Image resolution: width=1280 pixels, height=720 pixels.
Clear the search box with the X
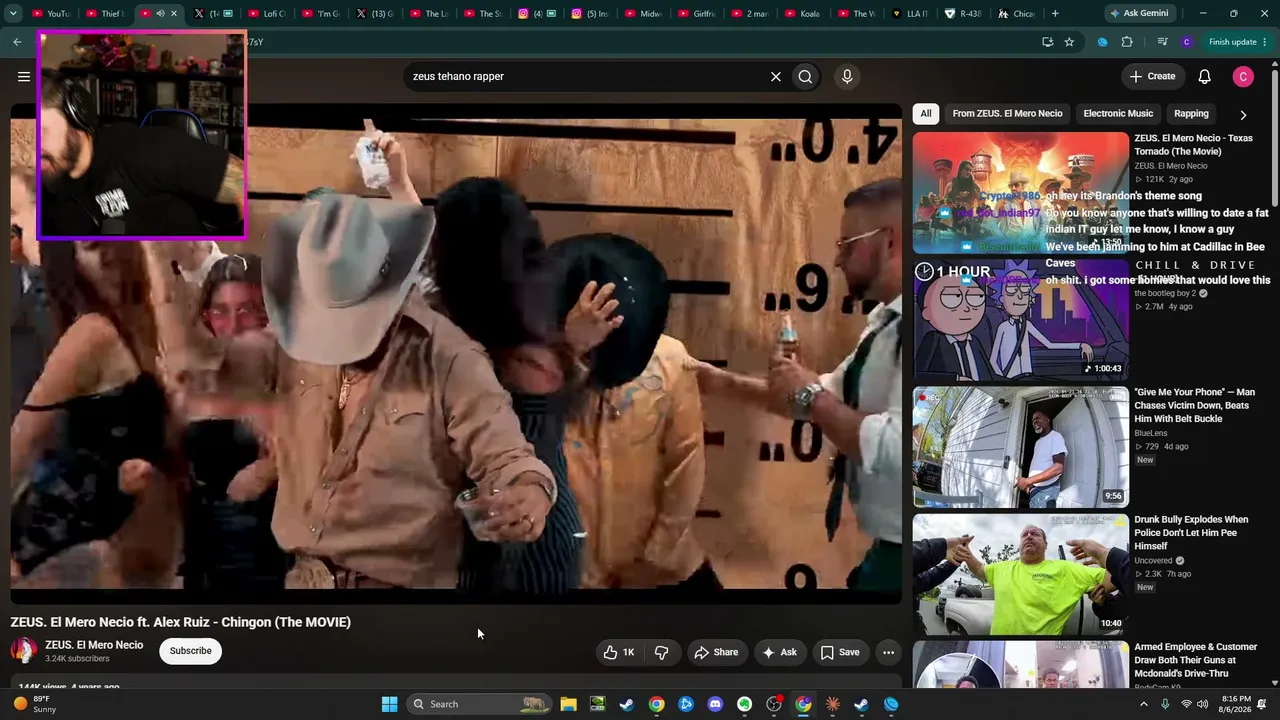click(775, 76)
